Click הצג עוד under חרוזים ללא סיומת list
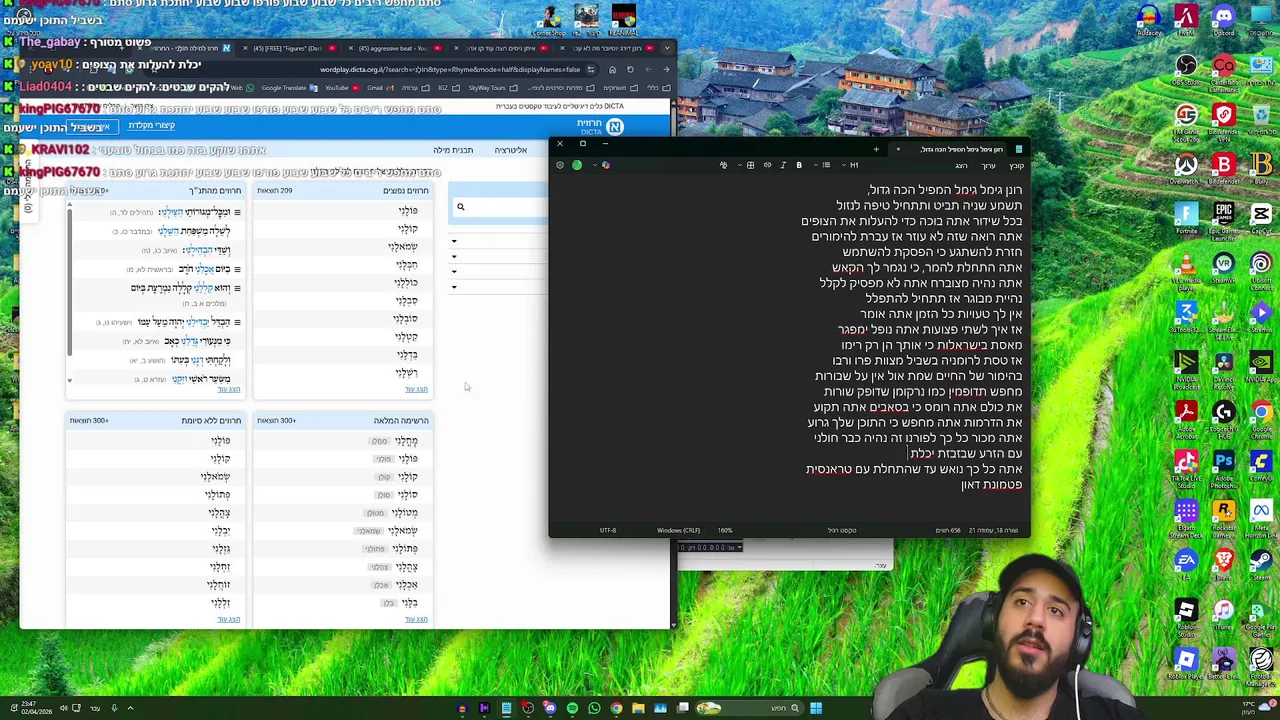Image resolution: width=1280 pixels, height=720 pixels. [229, 619]
